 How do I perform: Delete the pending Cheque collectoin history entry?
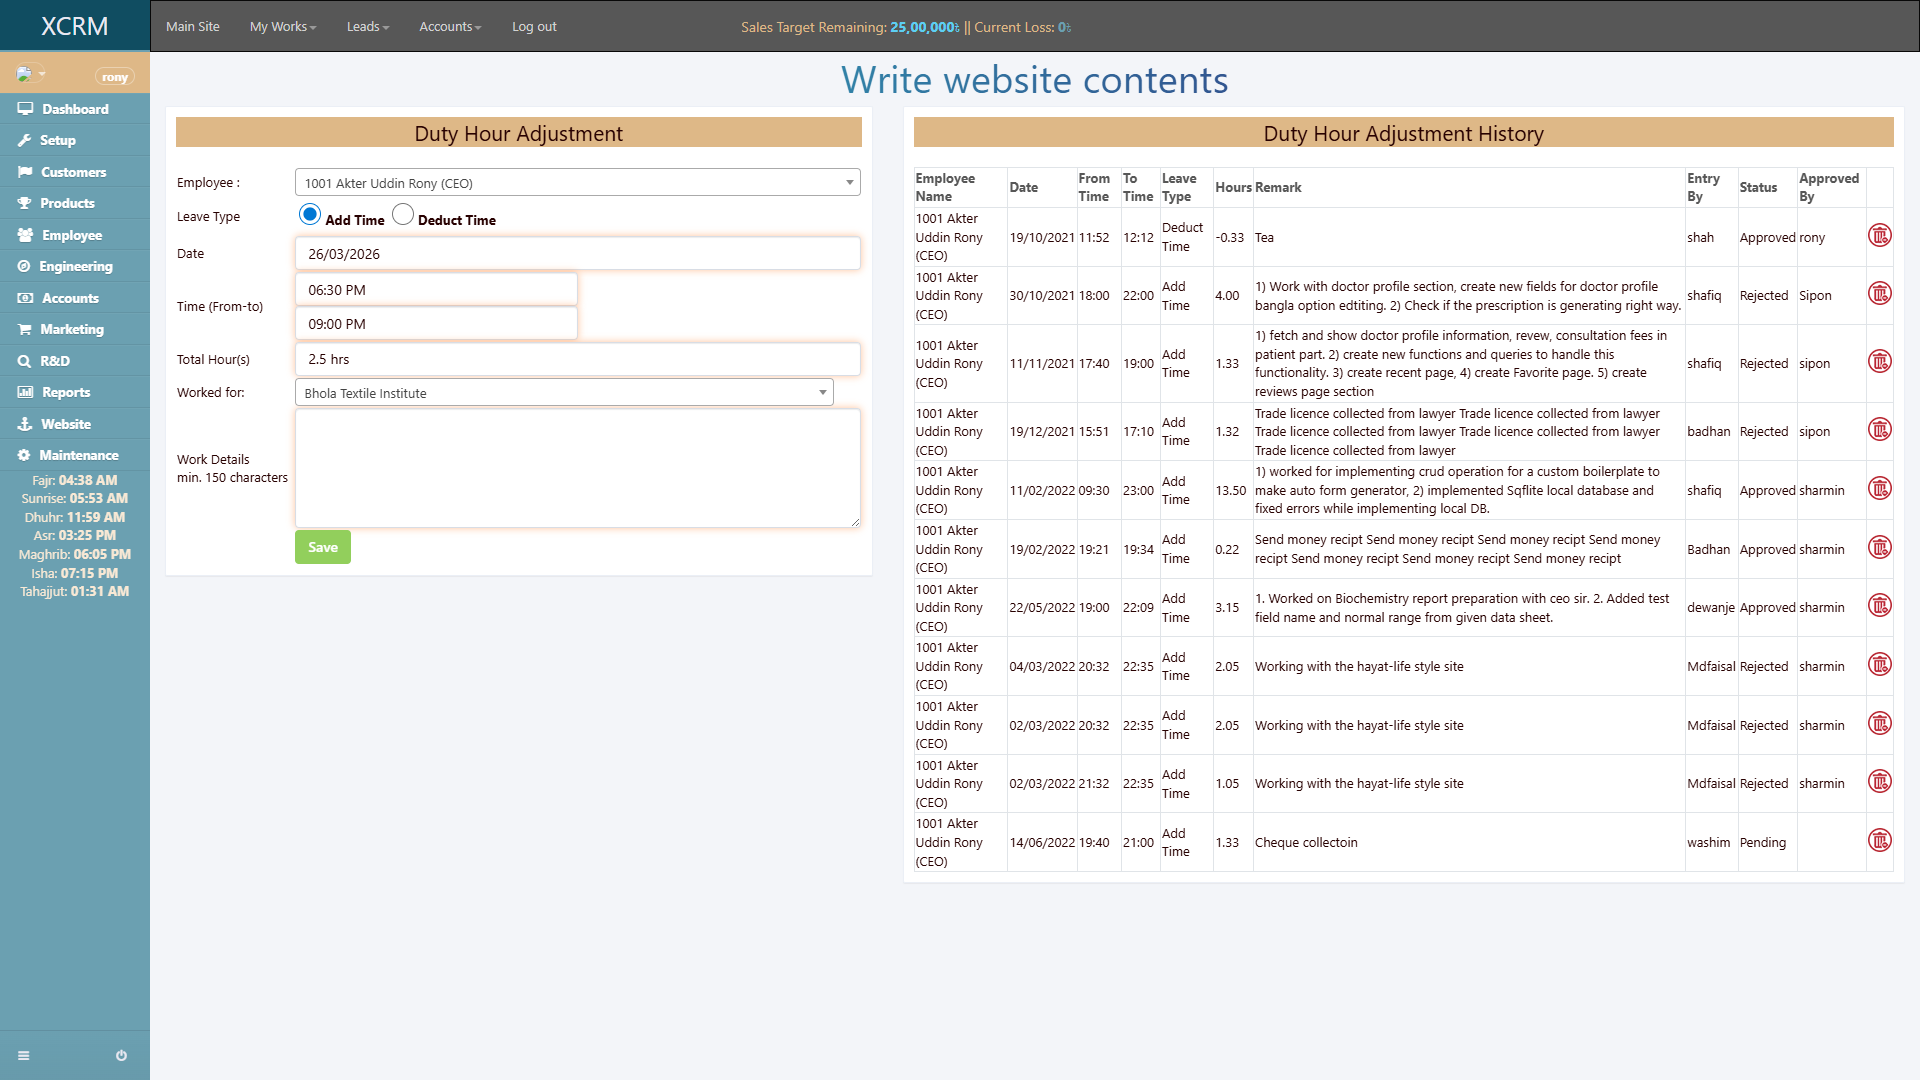click(x=1880, y=841)
